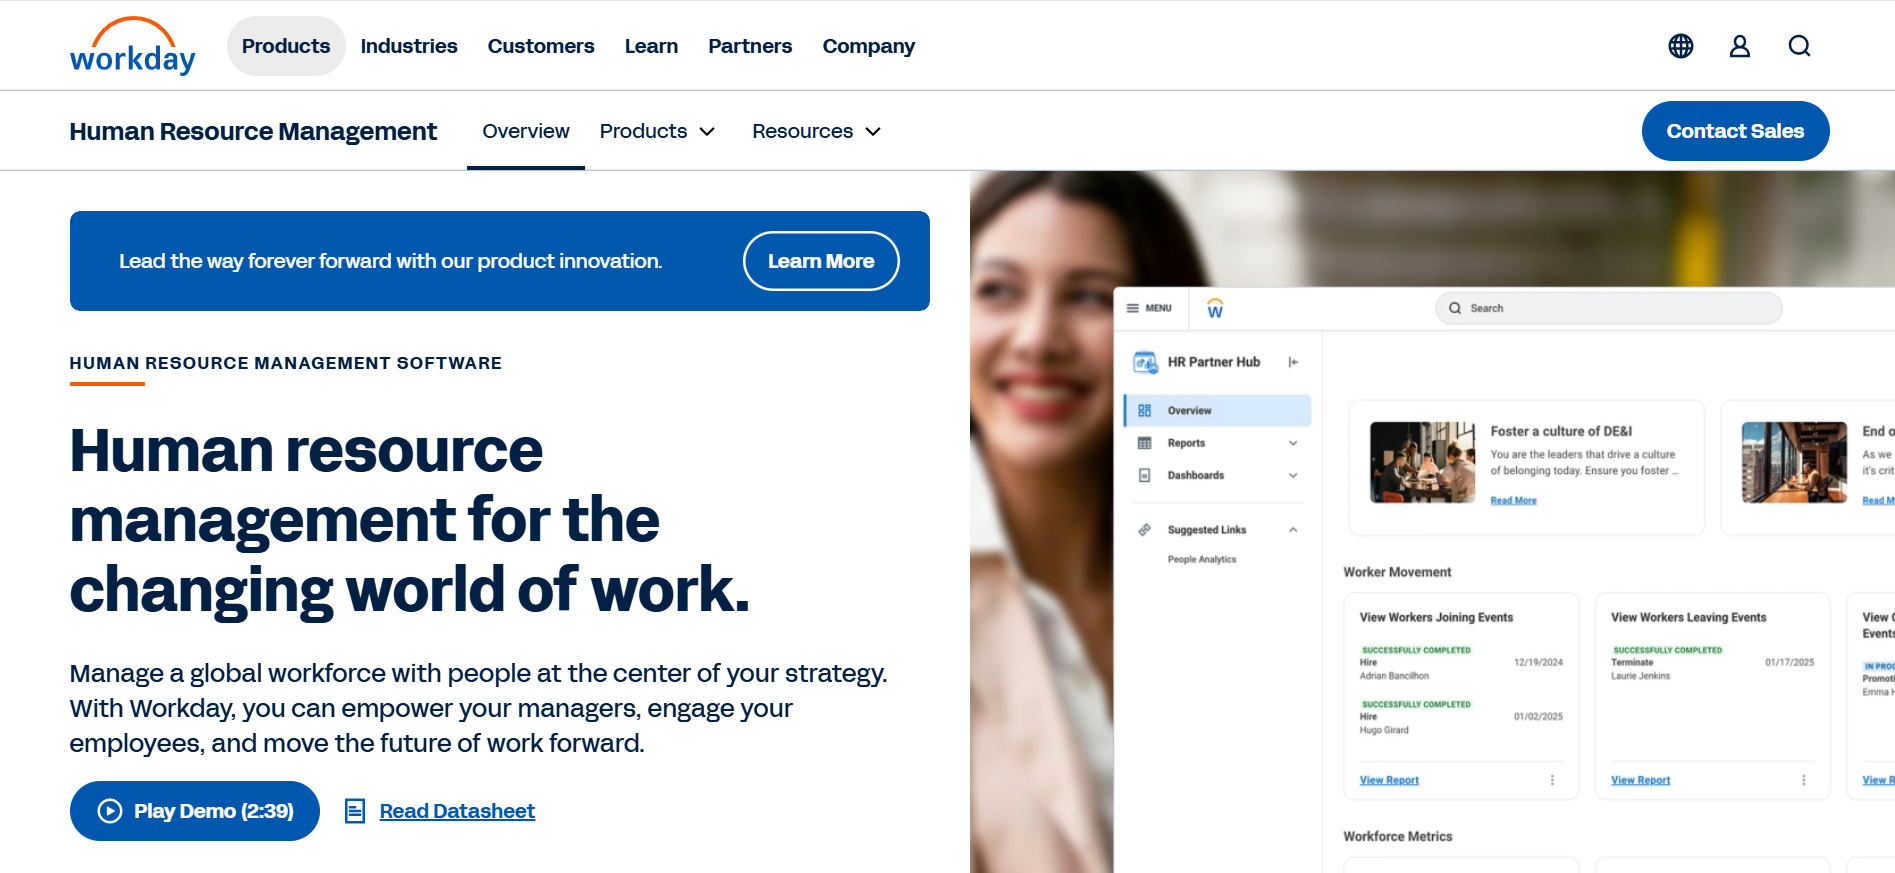Image resolution: width=1895 pixels, height=873 pixels.
Task: Click the 'Laurie Jenkins' terminate entry
Action: point(1640,676)
